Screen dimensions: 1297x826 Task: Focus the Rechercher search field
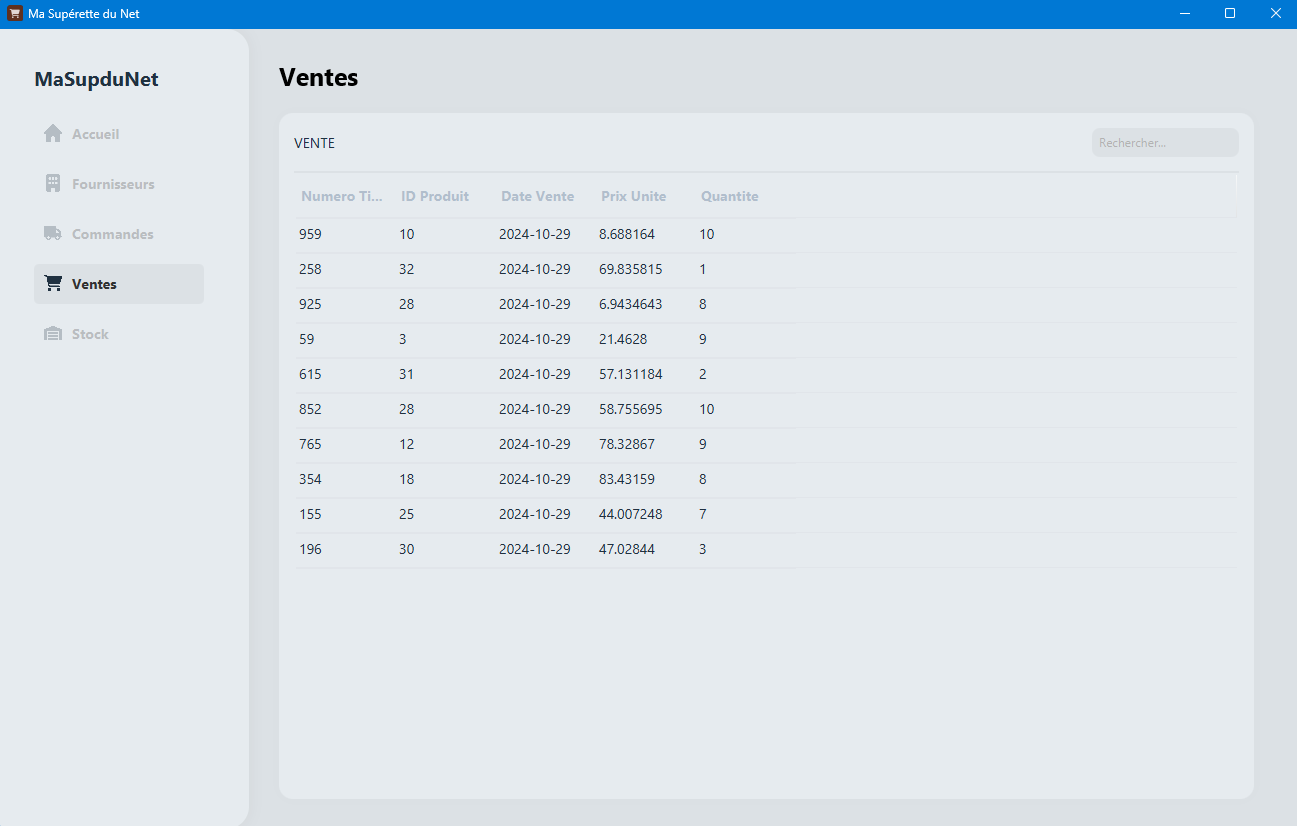click(1165, 143)
